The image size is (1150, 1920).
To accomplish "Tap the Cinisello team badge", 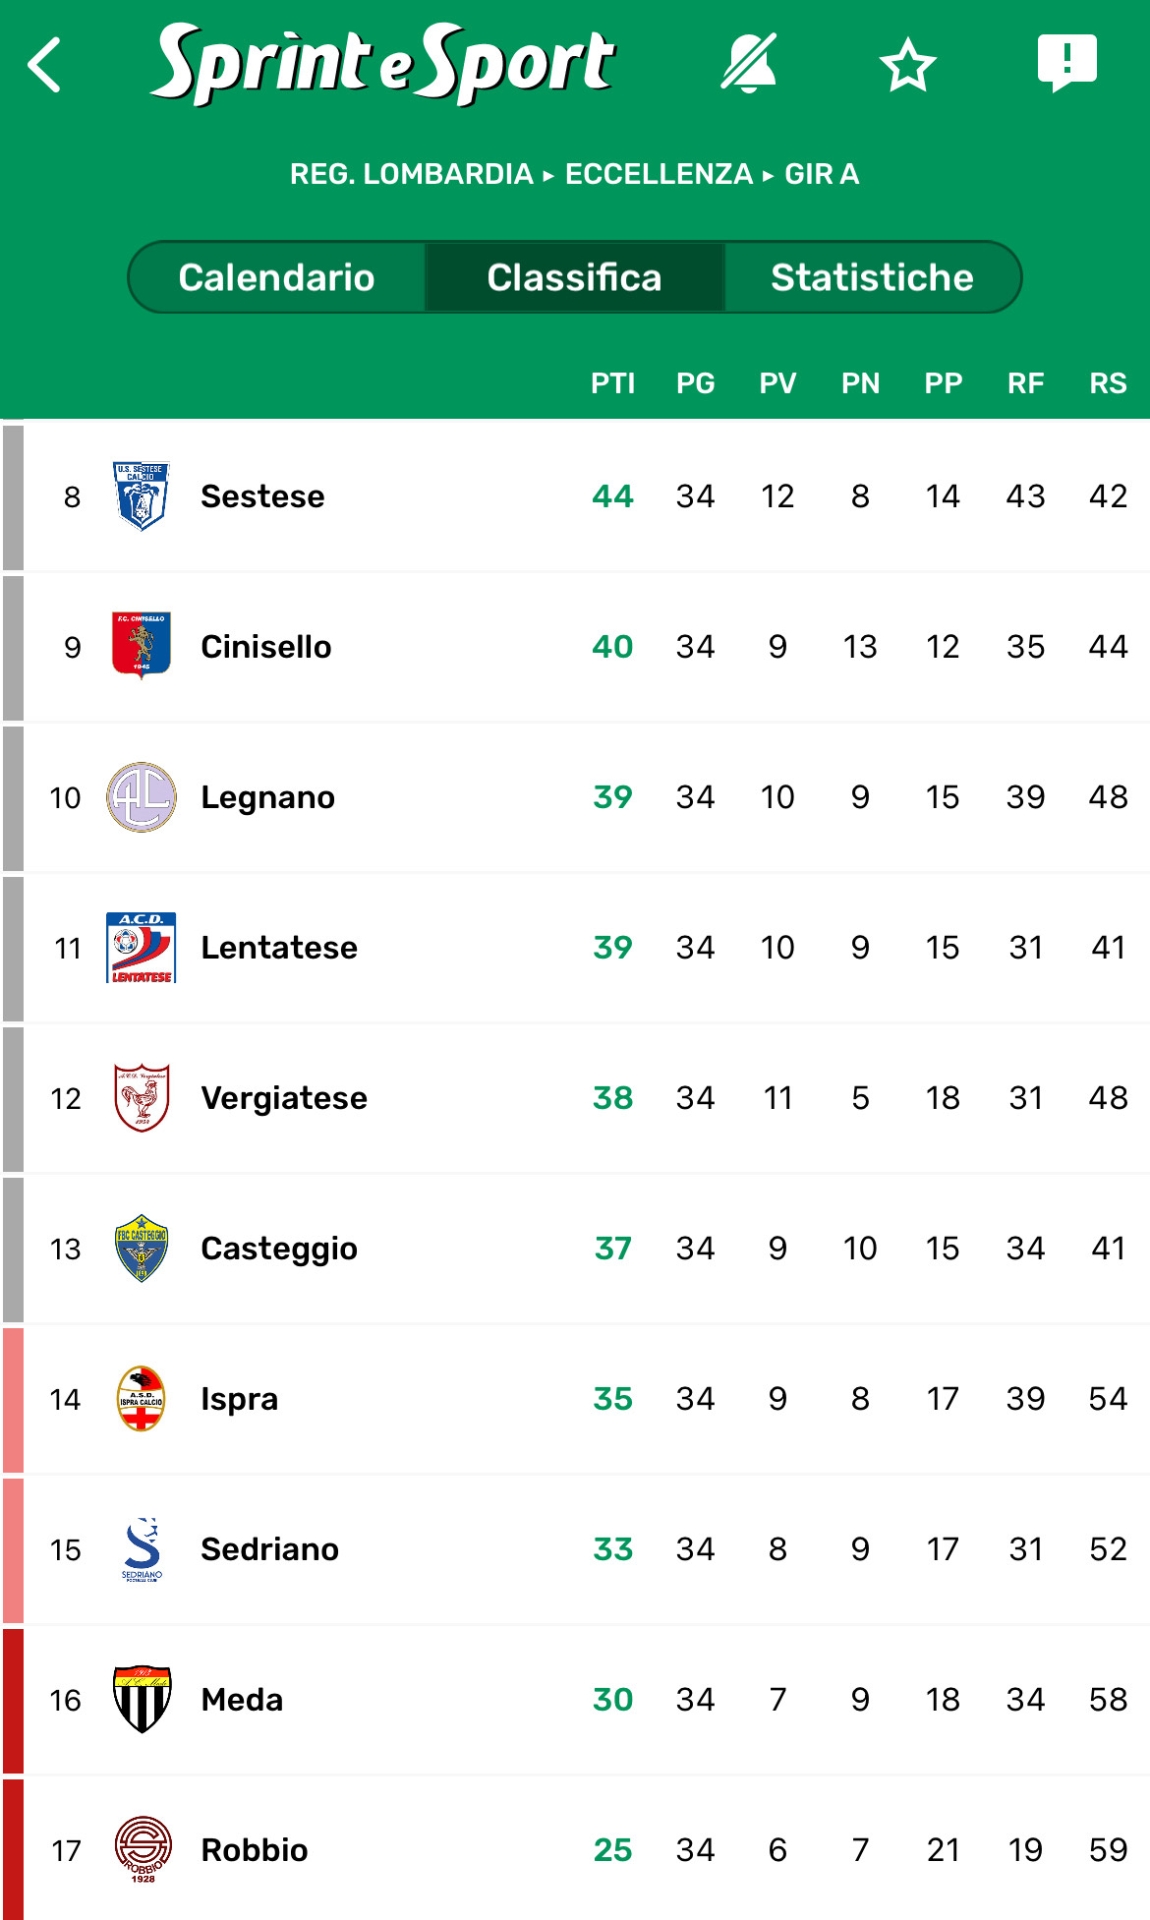I will point(141,646).
